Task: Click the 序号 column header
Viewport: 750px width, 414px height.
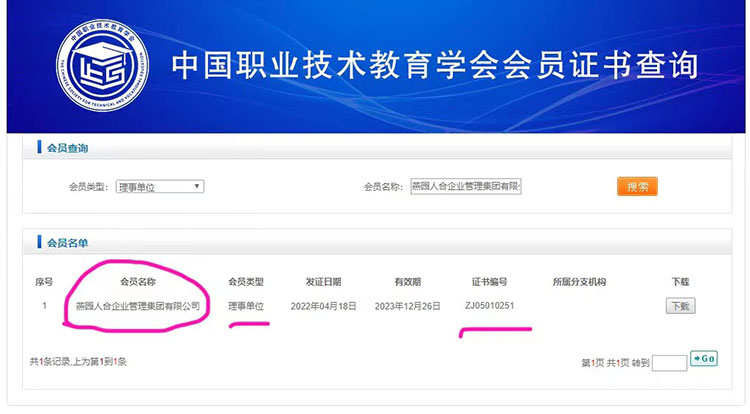Action: point(44,282)
